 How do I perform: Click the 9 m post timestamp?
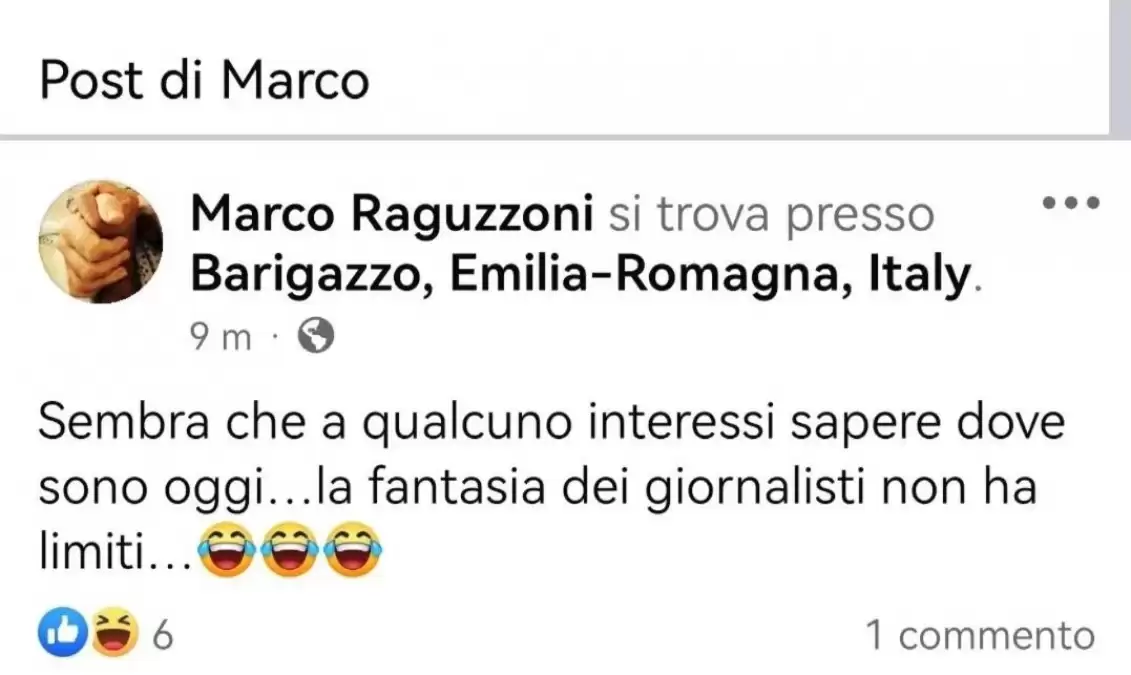click(220, 337)
